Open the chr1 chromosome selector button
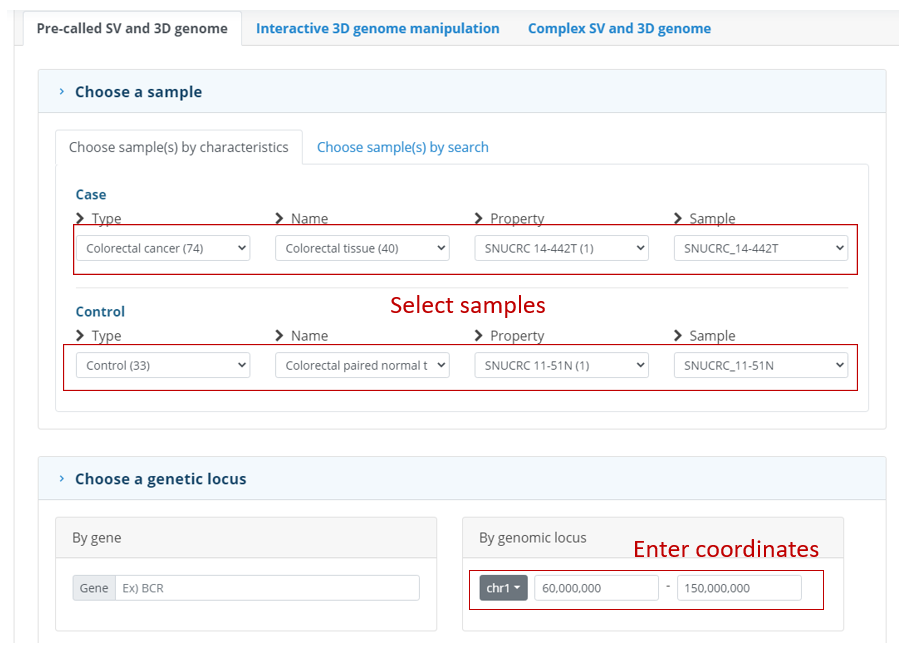This screenshot has width=904, height=655. pos(503,588)
